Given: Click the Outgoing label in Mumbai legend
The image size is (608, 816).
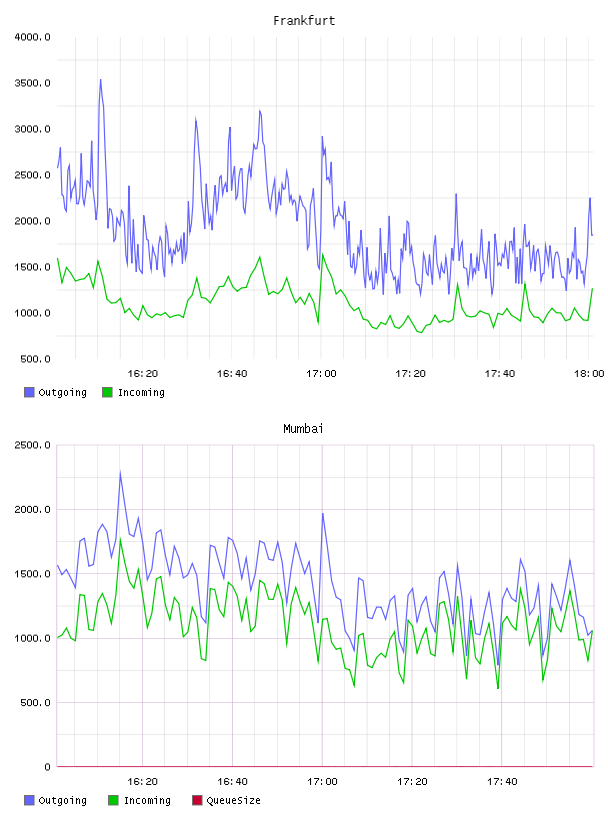Looking at the screenshot, I should click(x=62, y=800).
